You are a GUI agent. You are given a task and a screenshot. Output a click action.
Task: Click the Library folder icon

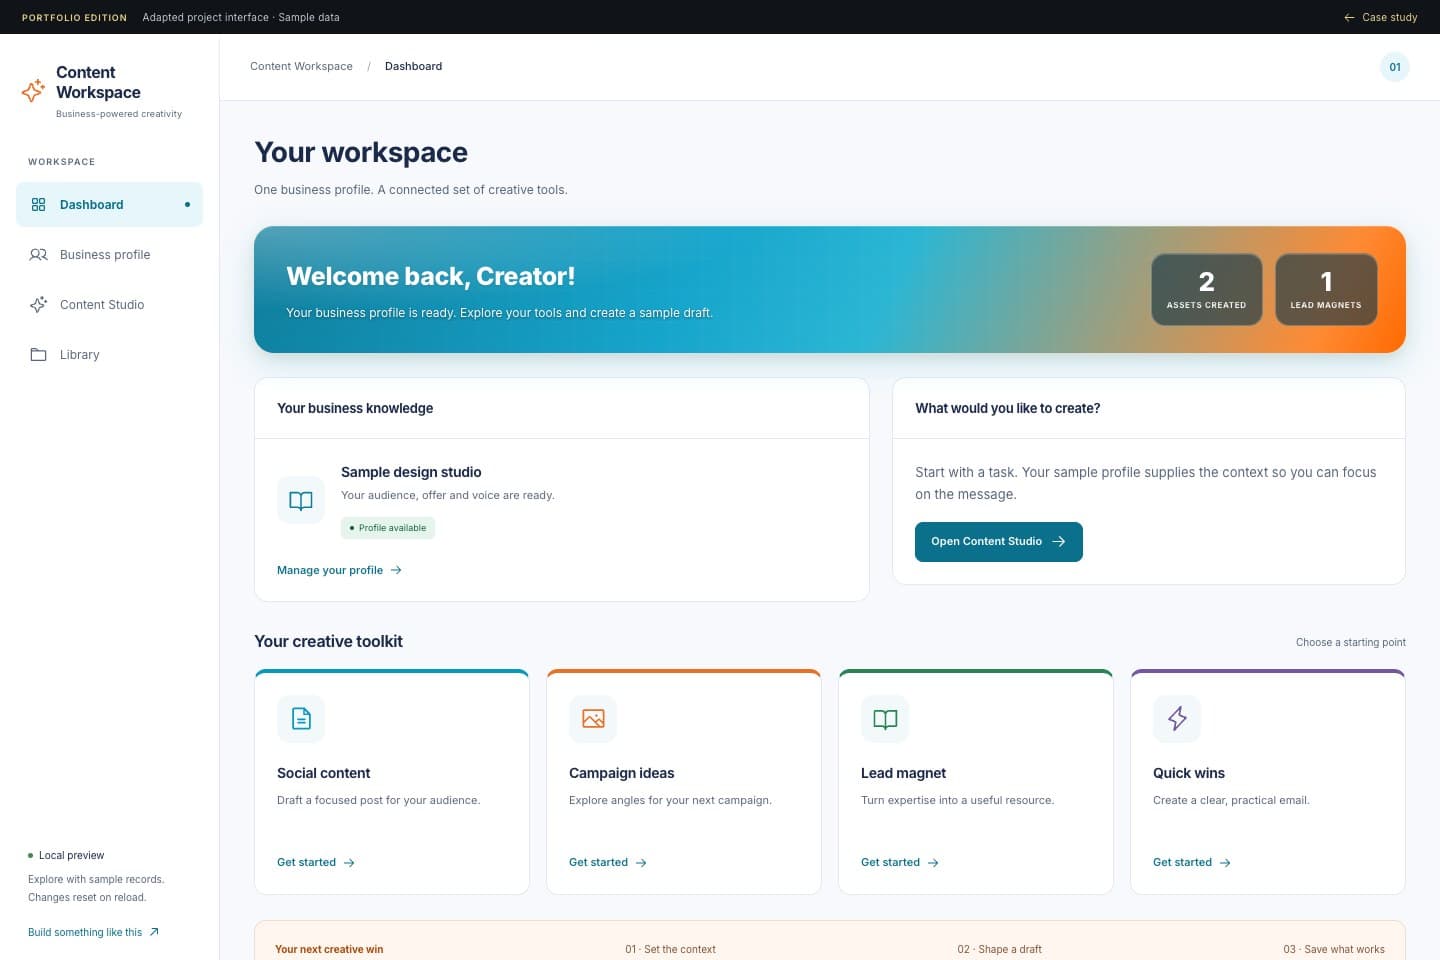pos(38,355)
